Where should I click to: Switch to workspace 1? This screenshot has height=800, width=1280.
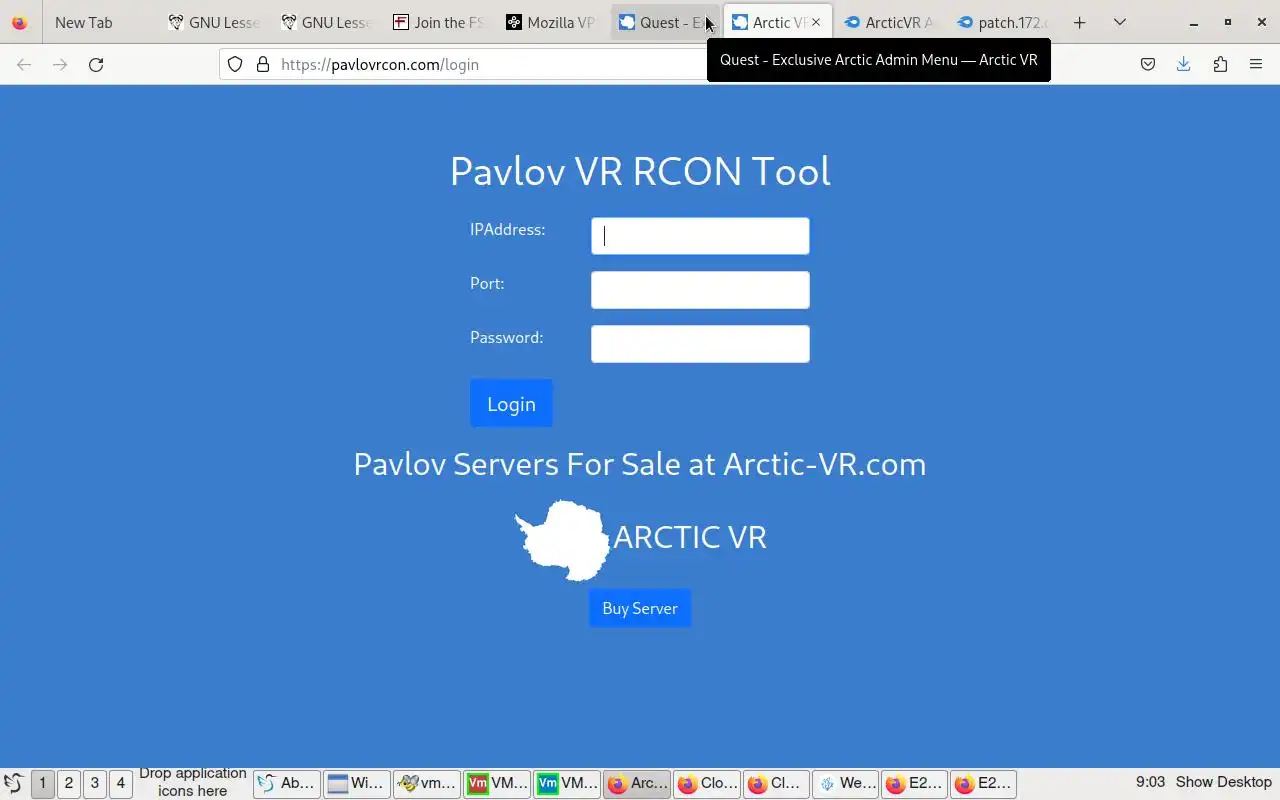coord(42,783)
